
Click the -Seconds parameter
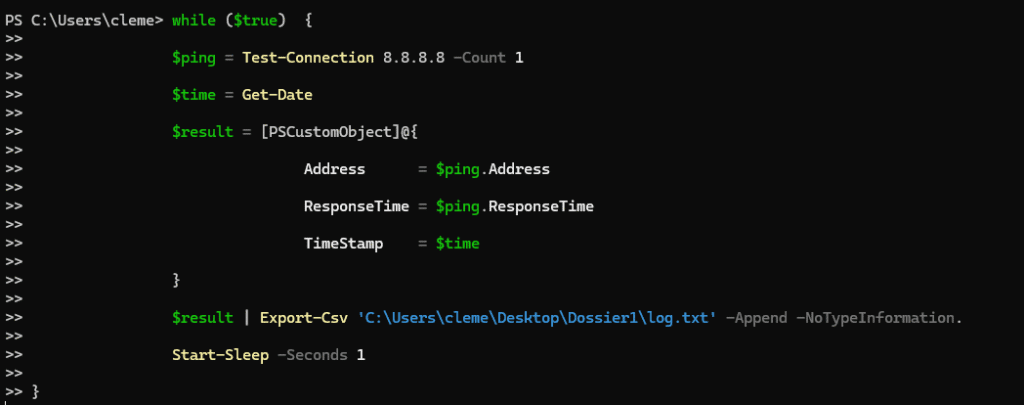tap(308, 357)
